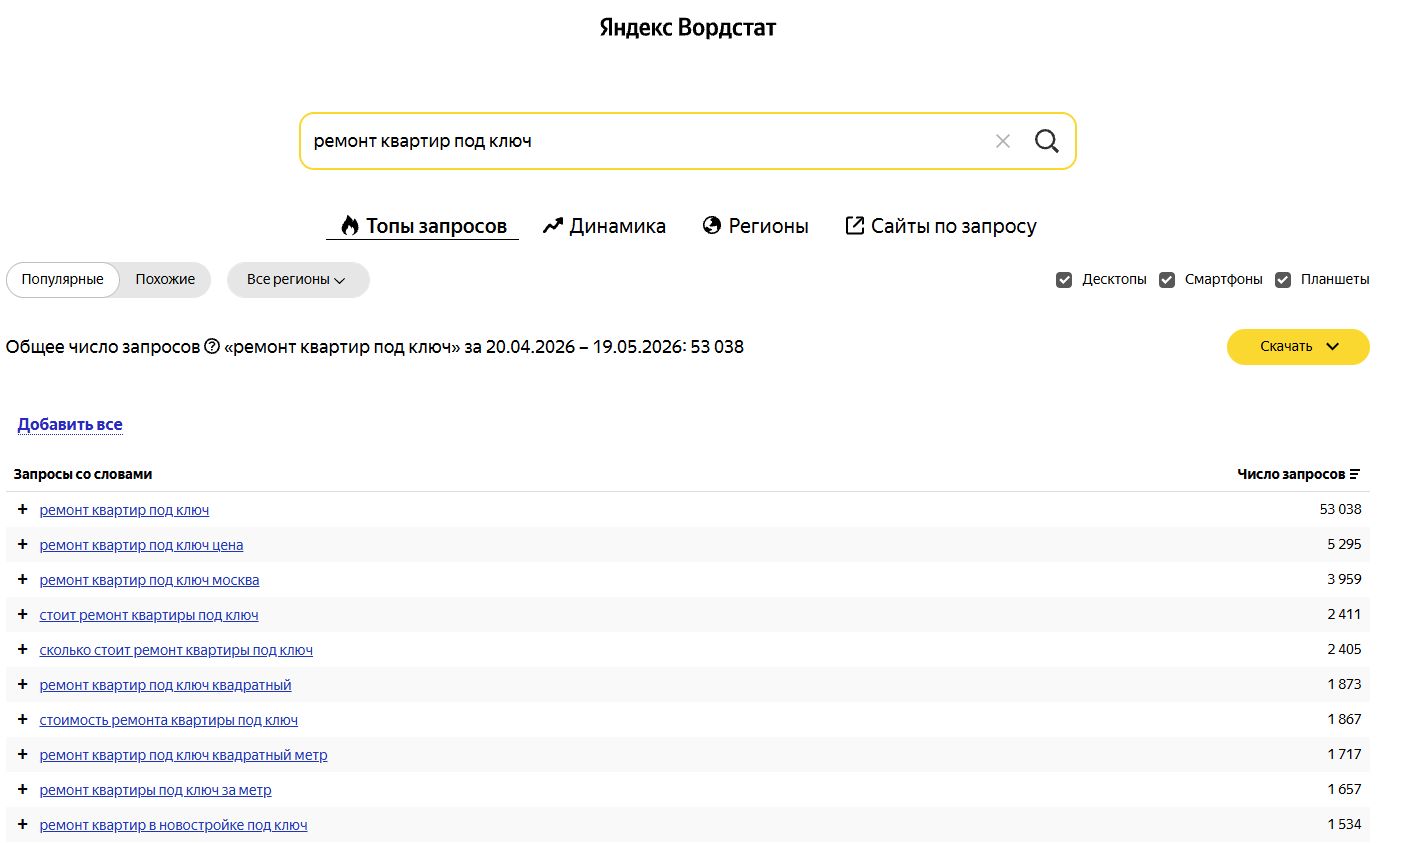Click the 3 959 query count value

(1344, 579)
